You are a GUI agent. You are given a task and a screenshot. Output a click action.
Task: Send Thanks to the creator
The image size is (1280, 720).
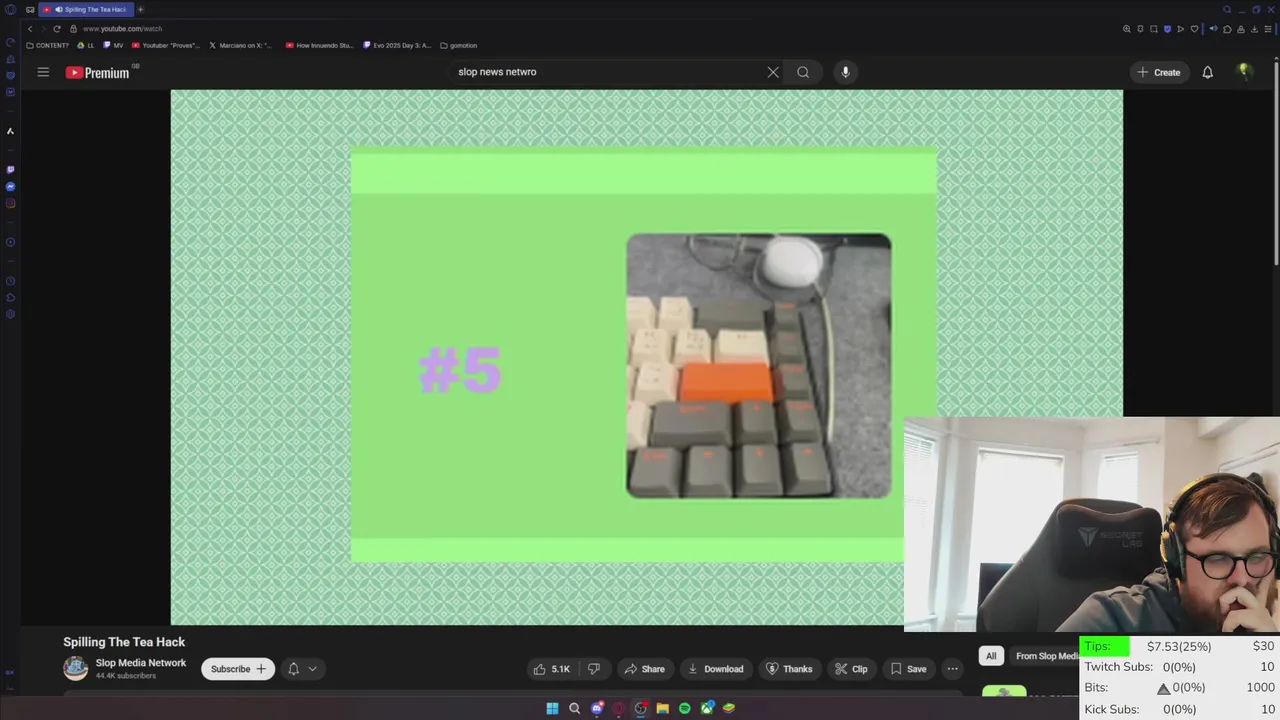(x=789, y=669)
